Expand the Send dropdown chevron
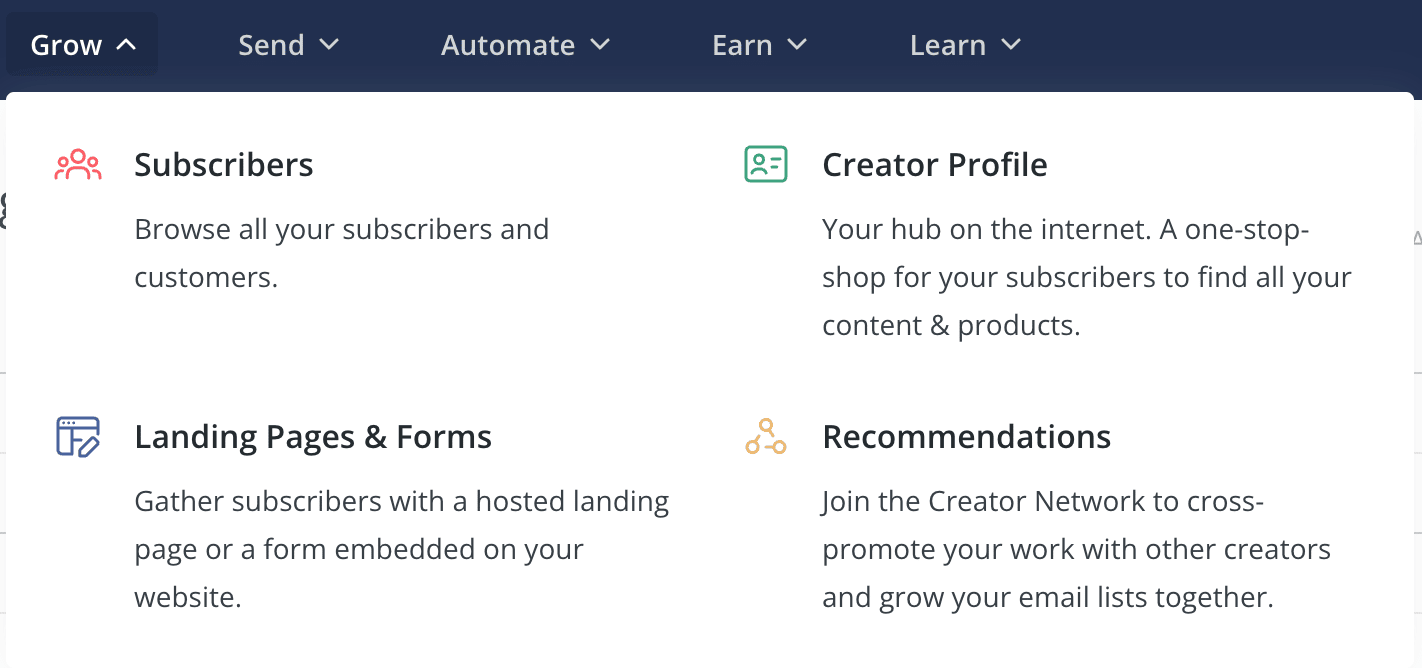The width and height of the screenshot is (1422, 668). click(x=329, y=44)
